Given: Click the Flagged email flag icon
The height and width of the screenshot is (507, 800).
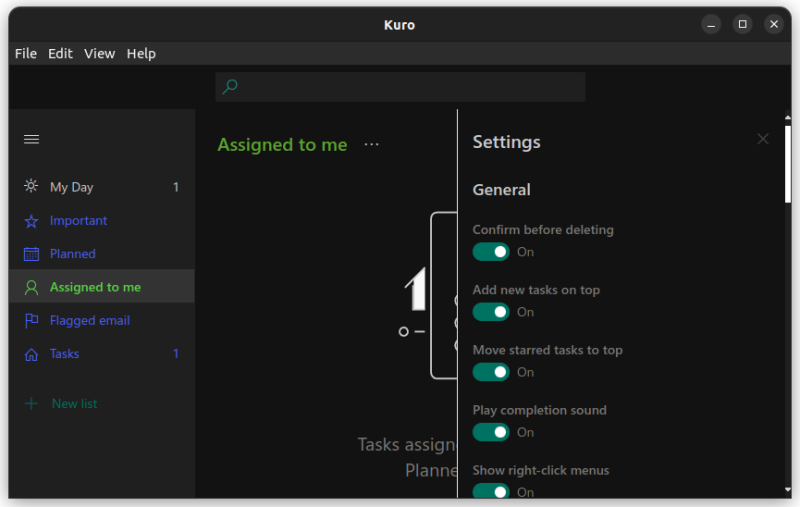Looking at the screenshot, I should pyautogui.click(x=31, y=321).
